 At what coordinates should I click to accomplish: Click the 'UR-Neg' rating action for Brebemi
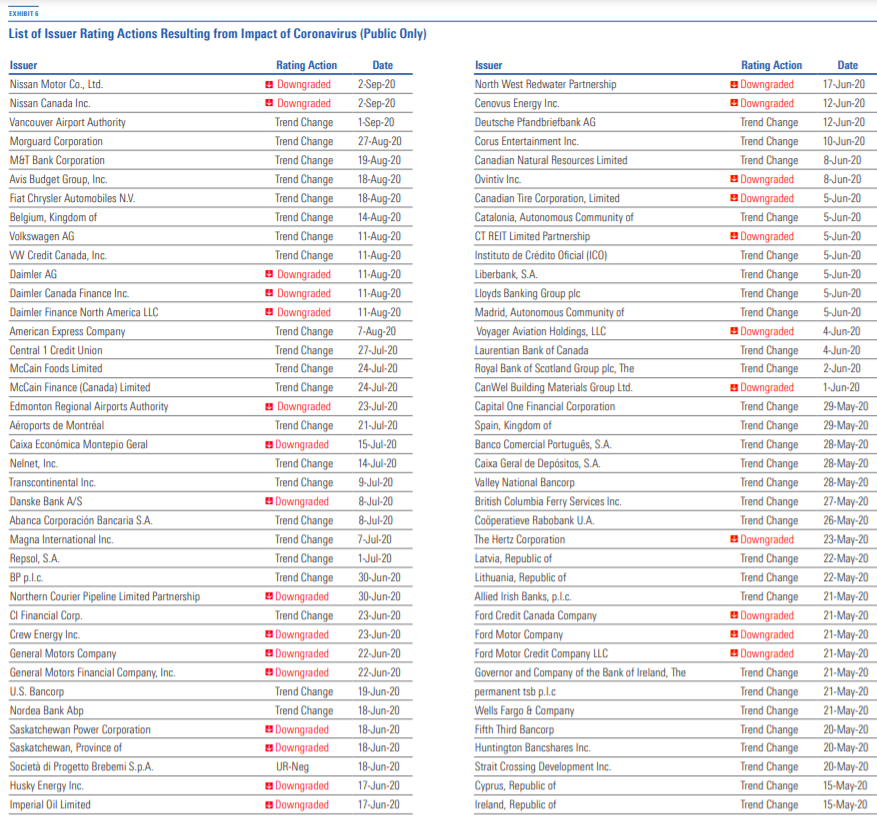(292, 767)
